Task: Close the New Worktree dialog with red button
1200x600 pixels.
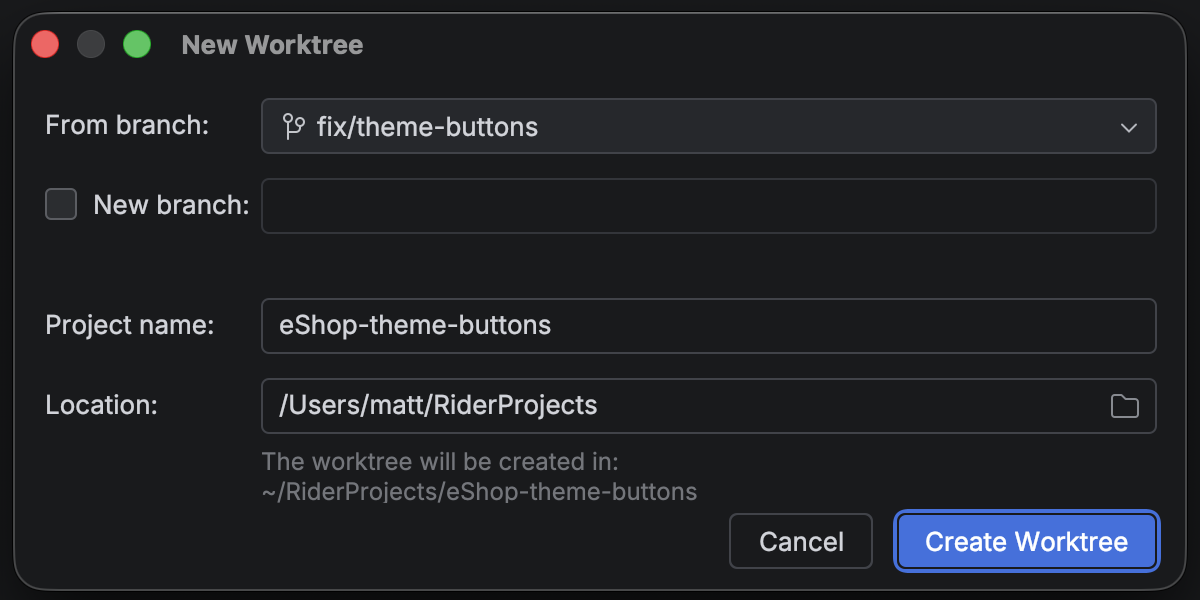Action: tap(45, 45)
